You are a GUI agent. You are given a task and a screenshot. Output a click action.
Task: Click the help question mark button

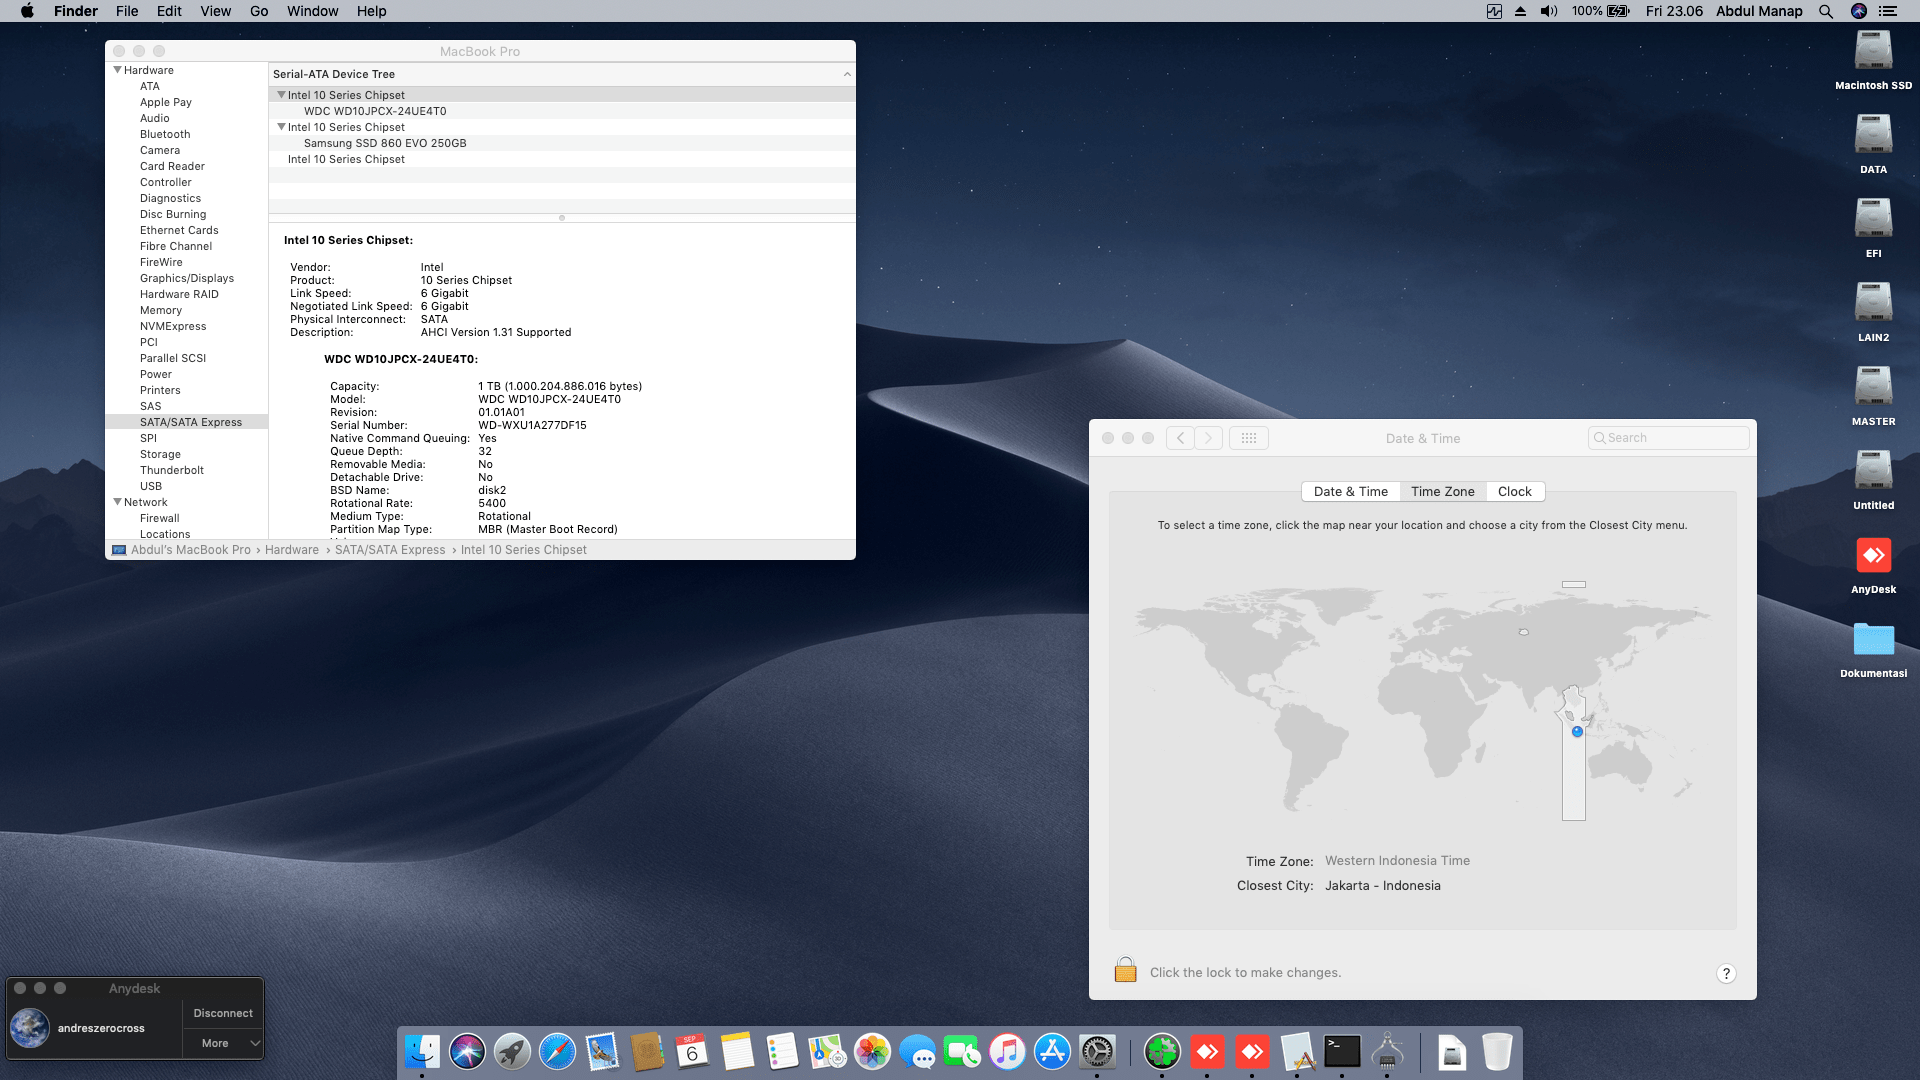pyautogui.click(x=1726, y=973)
